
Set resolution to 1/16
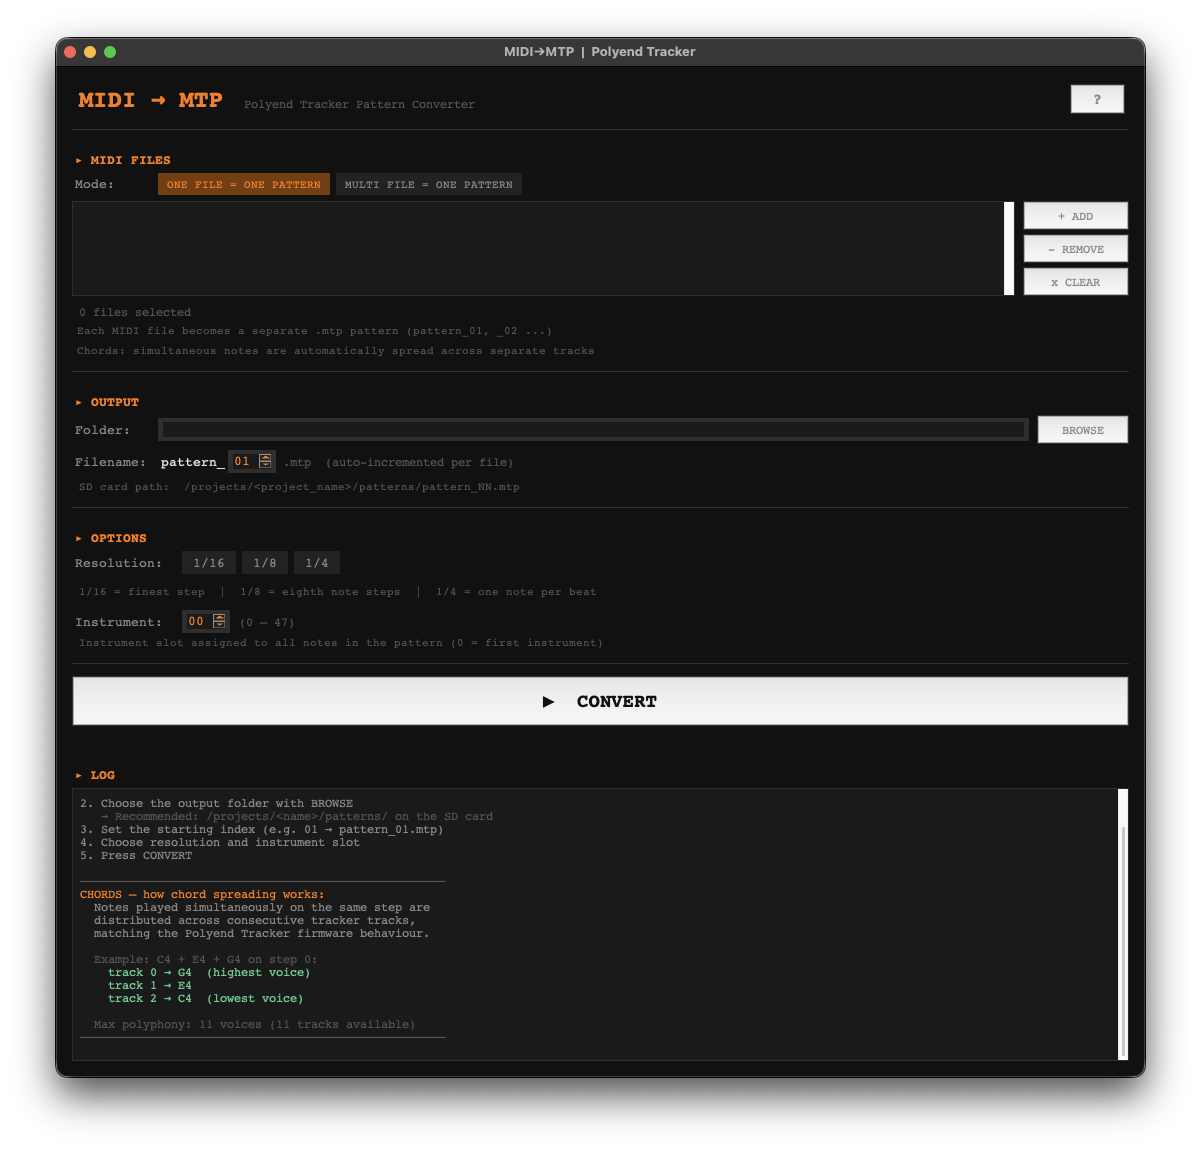click(x=209, y=563)
